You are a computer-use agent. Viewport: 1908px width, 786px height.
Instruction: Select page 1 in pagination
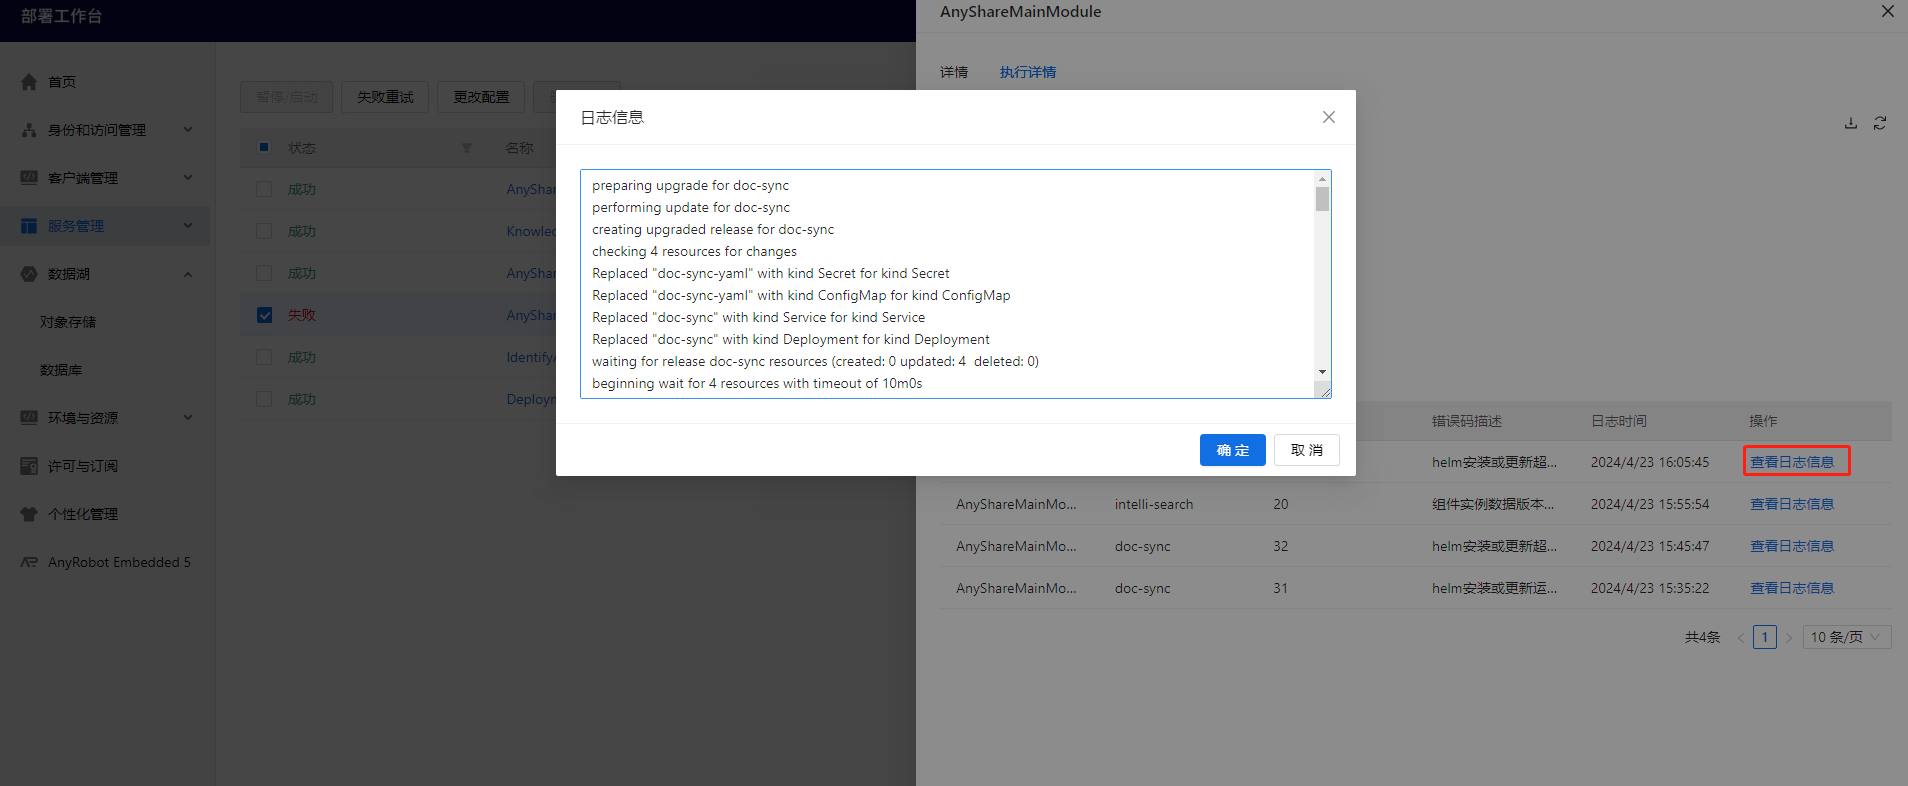1765,637
